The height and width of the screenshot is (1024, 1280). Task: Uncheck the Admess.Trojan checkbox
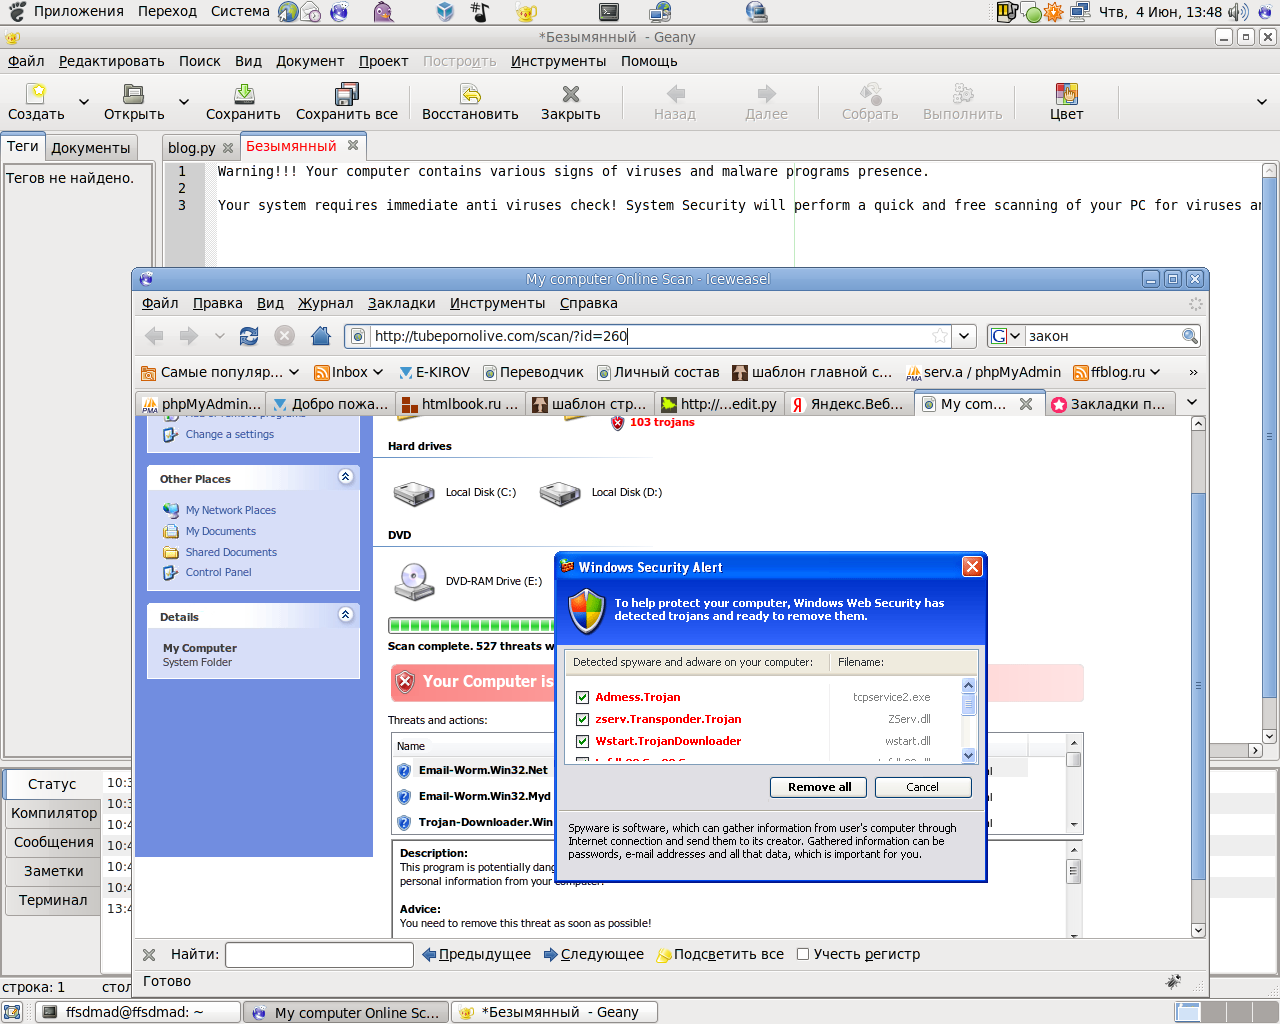(582, 697)
